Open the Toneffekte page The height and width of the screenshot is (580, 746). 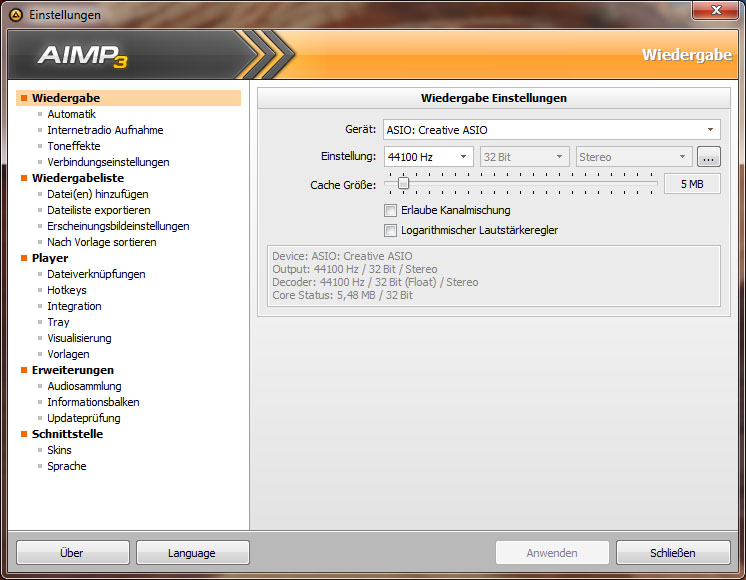[x=74, y=146]
